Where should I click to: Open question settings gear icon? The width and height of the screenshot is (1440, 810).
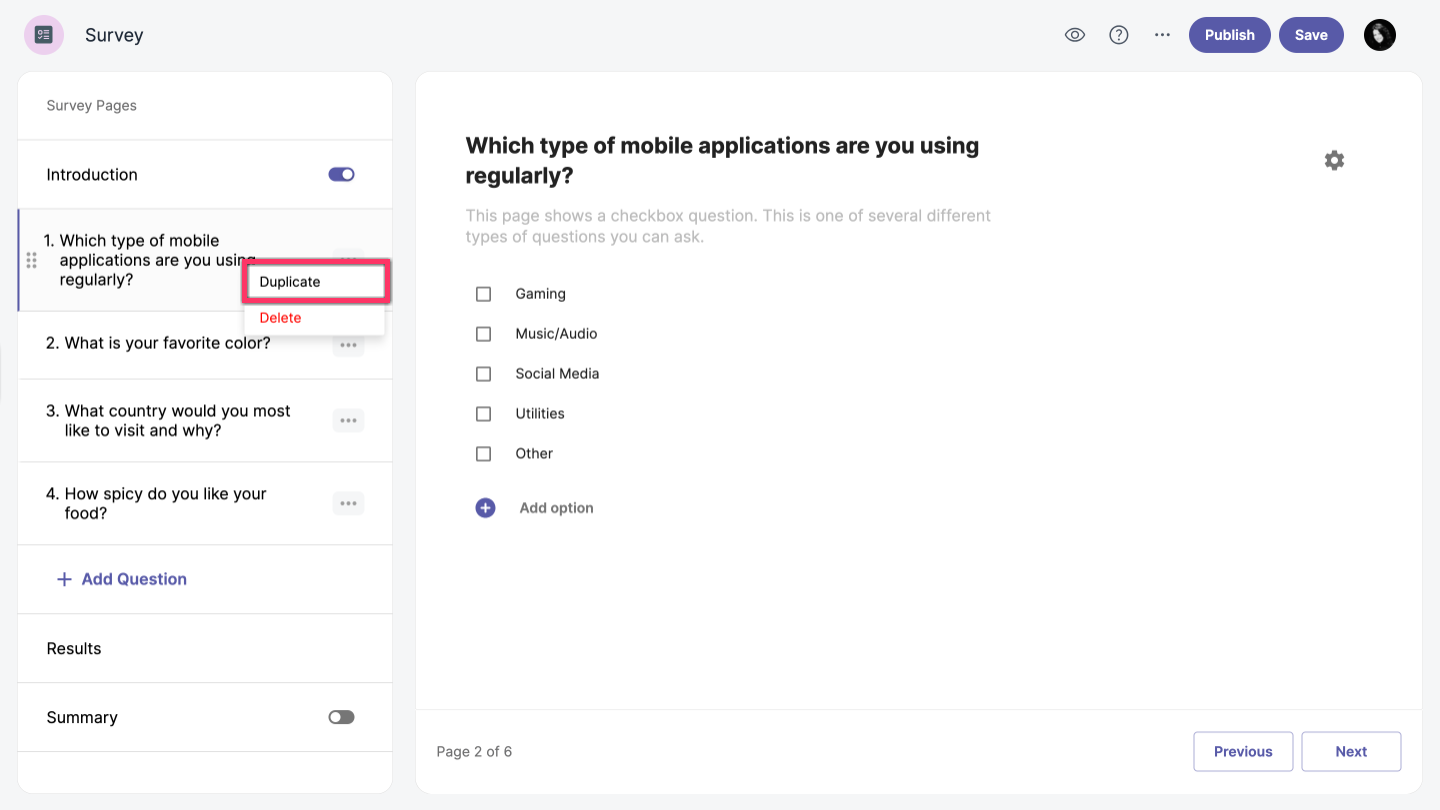pos(1334,160)
